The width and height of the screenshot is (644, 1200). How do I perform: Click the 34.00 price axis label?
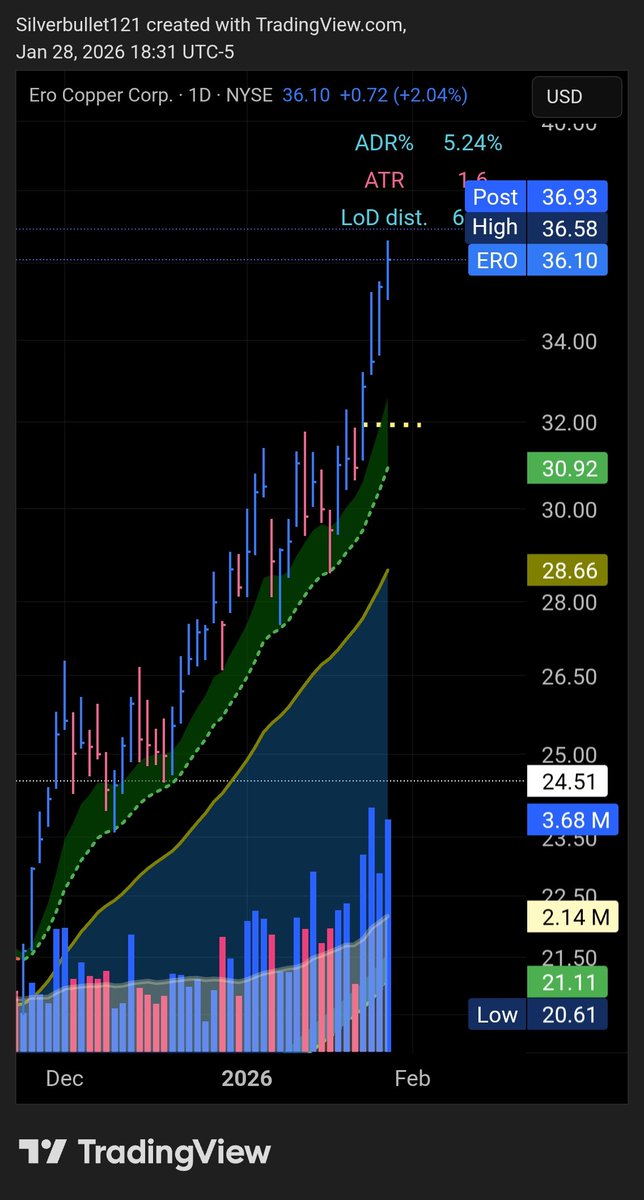click(x=570, y=341)
